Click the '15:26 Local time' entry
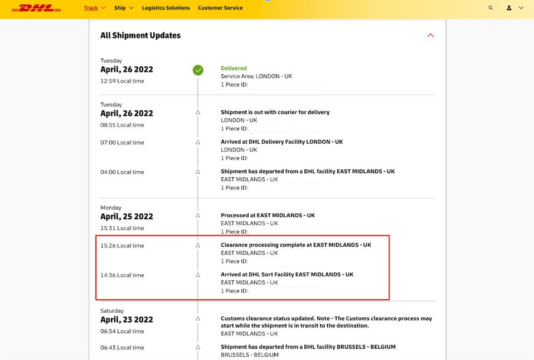 click(122, 246)
